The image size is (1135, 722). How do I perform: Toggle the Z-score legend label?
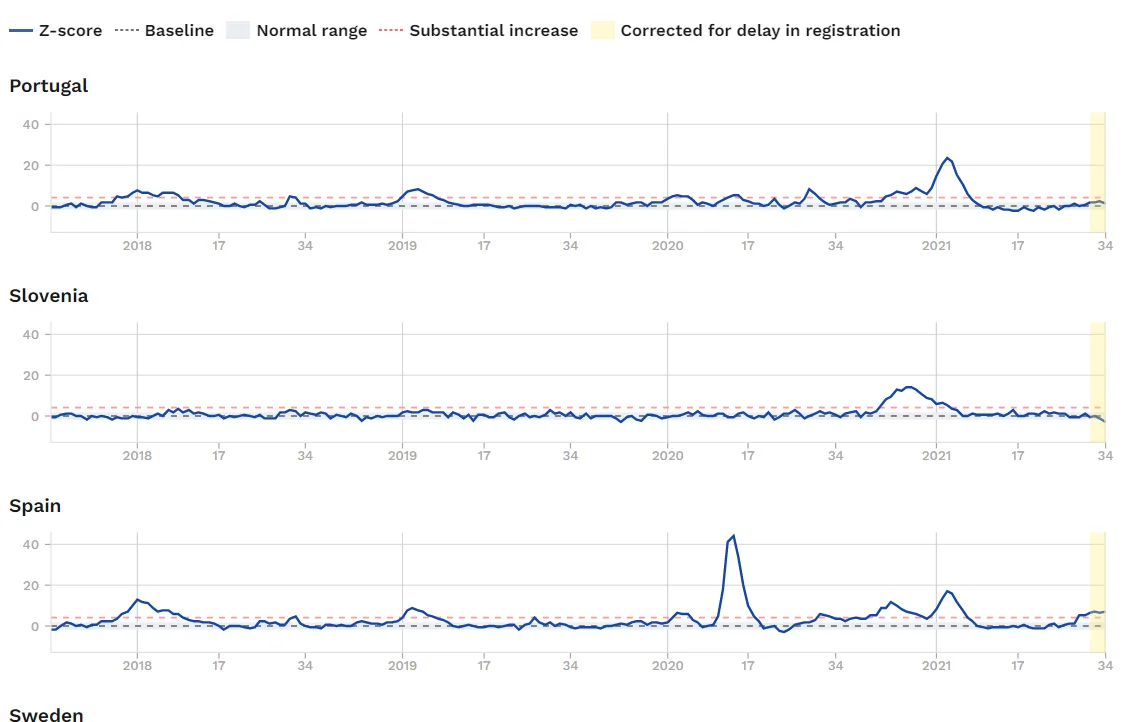[x=70, y=31]
